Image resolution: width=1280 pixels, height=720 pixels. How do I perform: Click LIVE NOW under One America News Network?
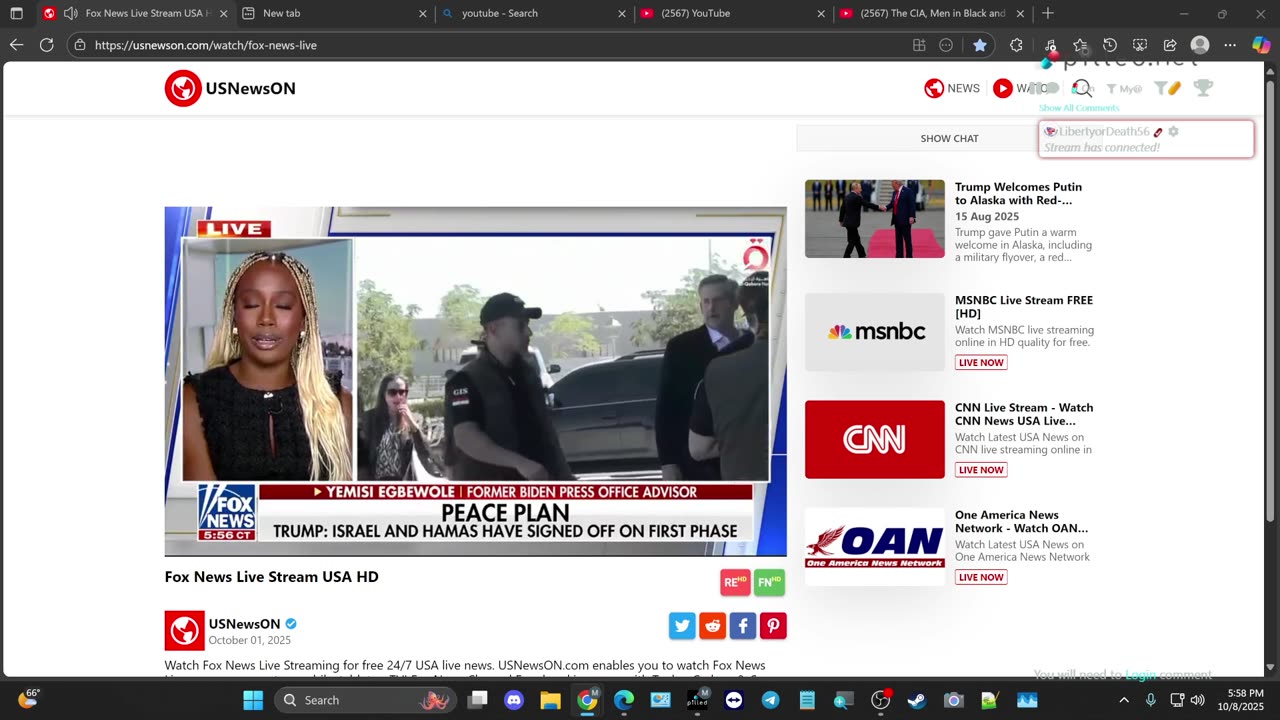tap(981, 577)
